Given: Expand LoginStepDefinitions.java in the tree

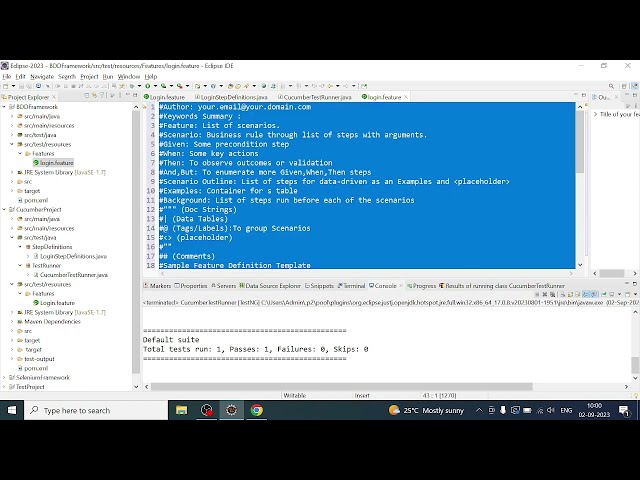Looking at the screenshot, I should point(28,256).
